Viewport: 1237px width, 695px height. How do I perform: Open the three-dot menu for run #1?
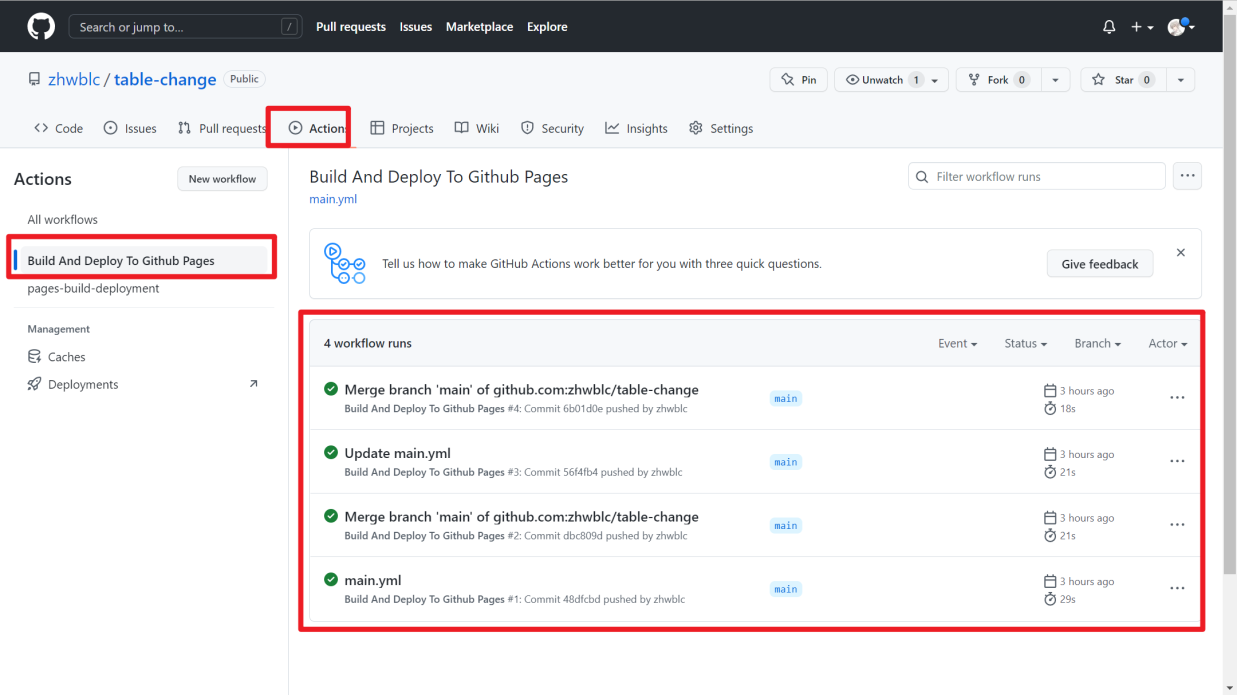(x=1177, y=588)
